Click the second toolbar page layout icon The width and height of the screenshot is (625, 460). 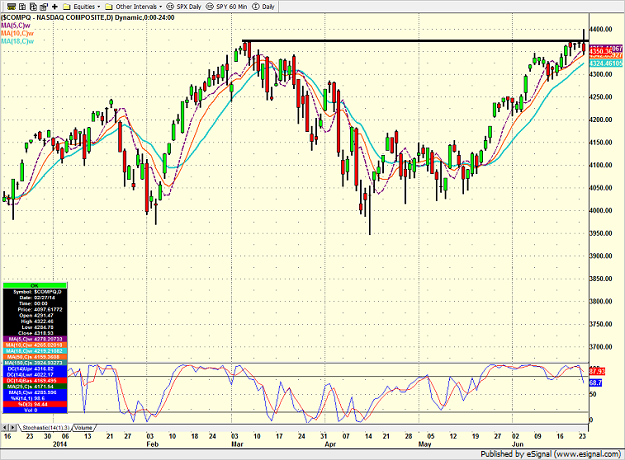point(22,6)
